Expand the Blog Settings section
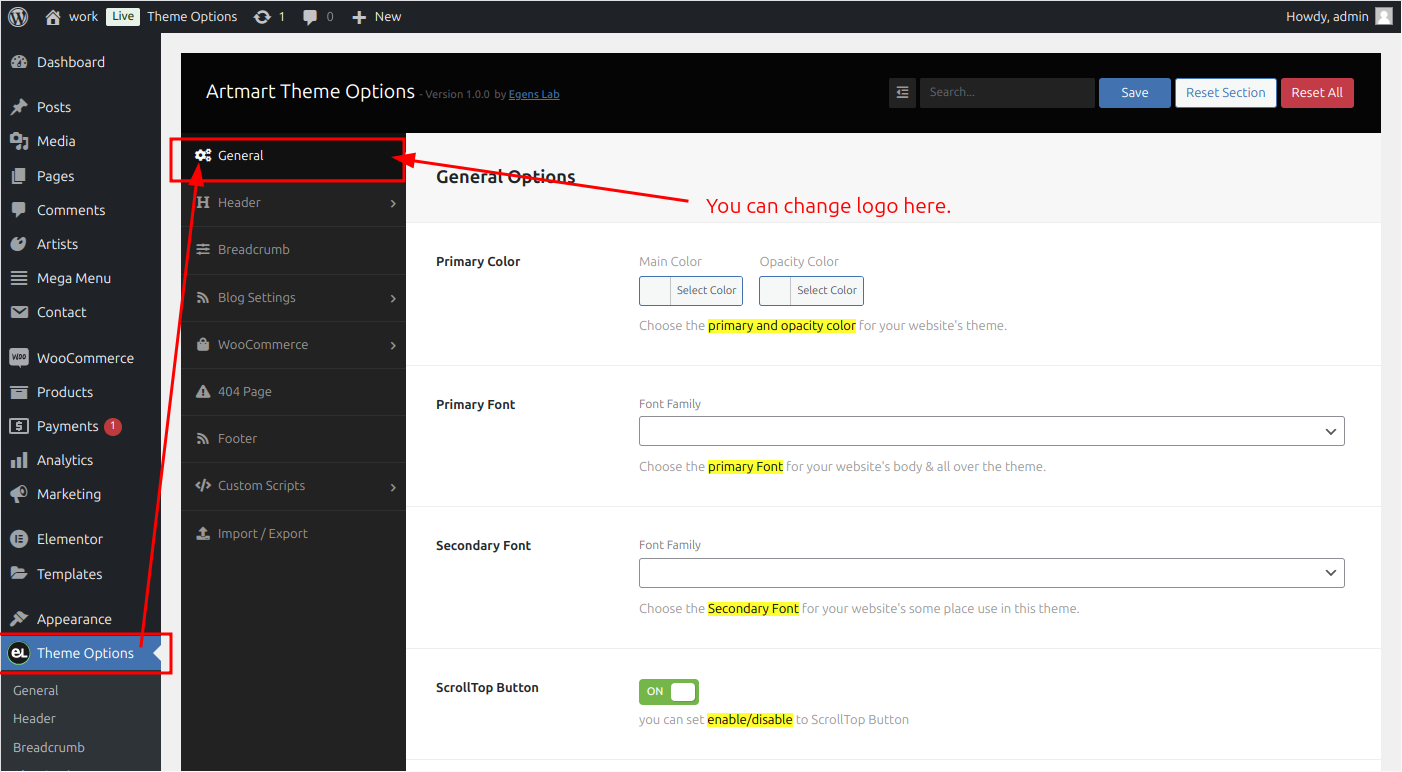This screenshot has height=772, width=1402. [x=293, y=298]
